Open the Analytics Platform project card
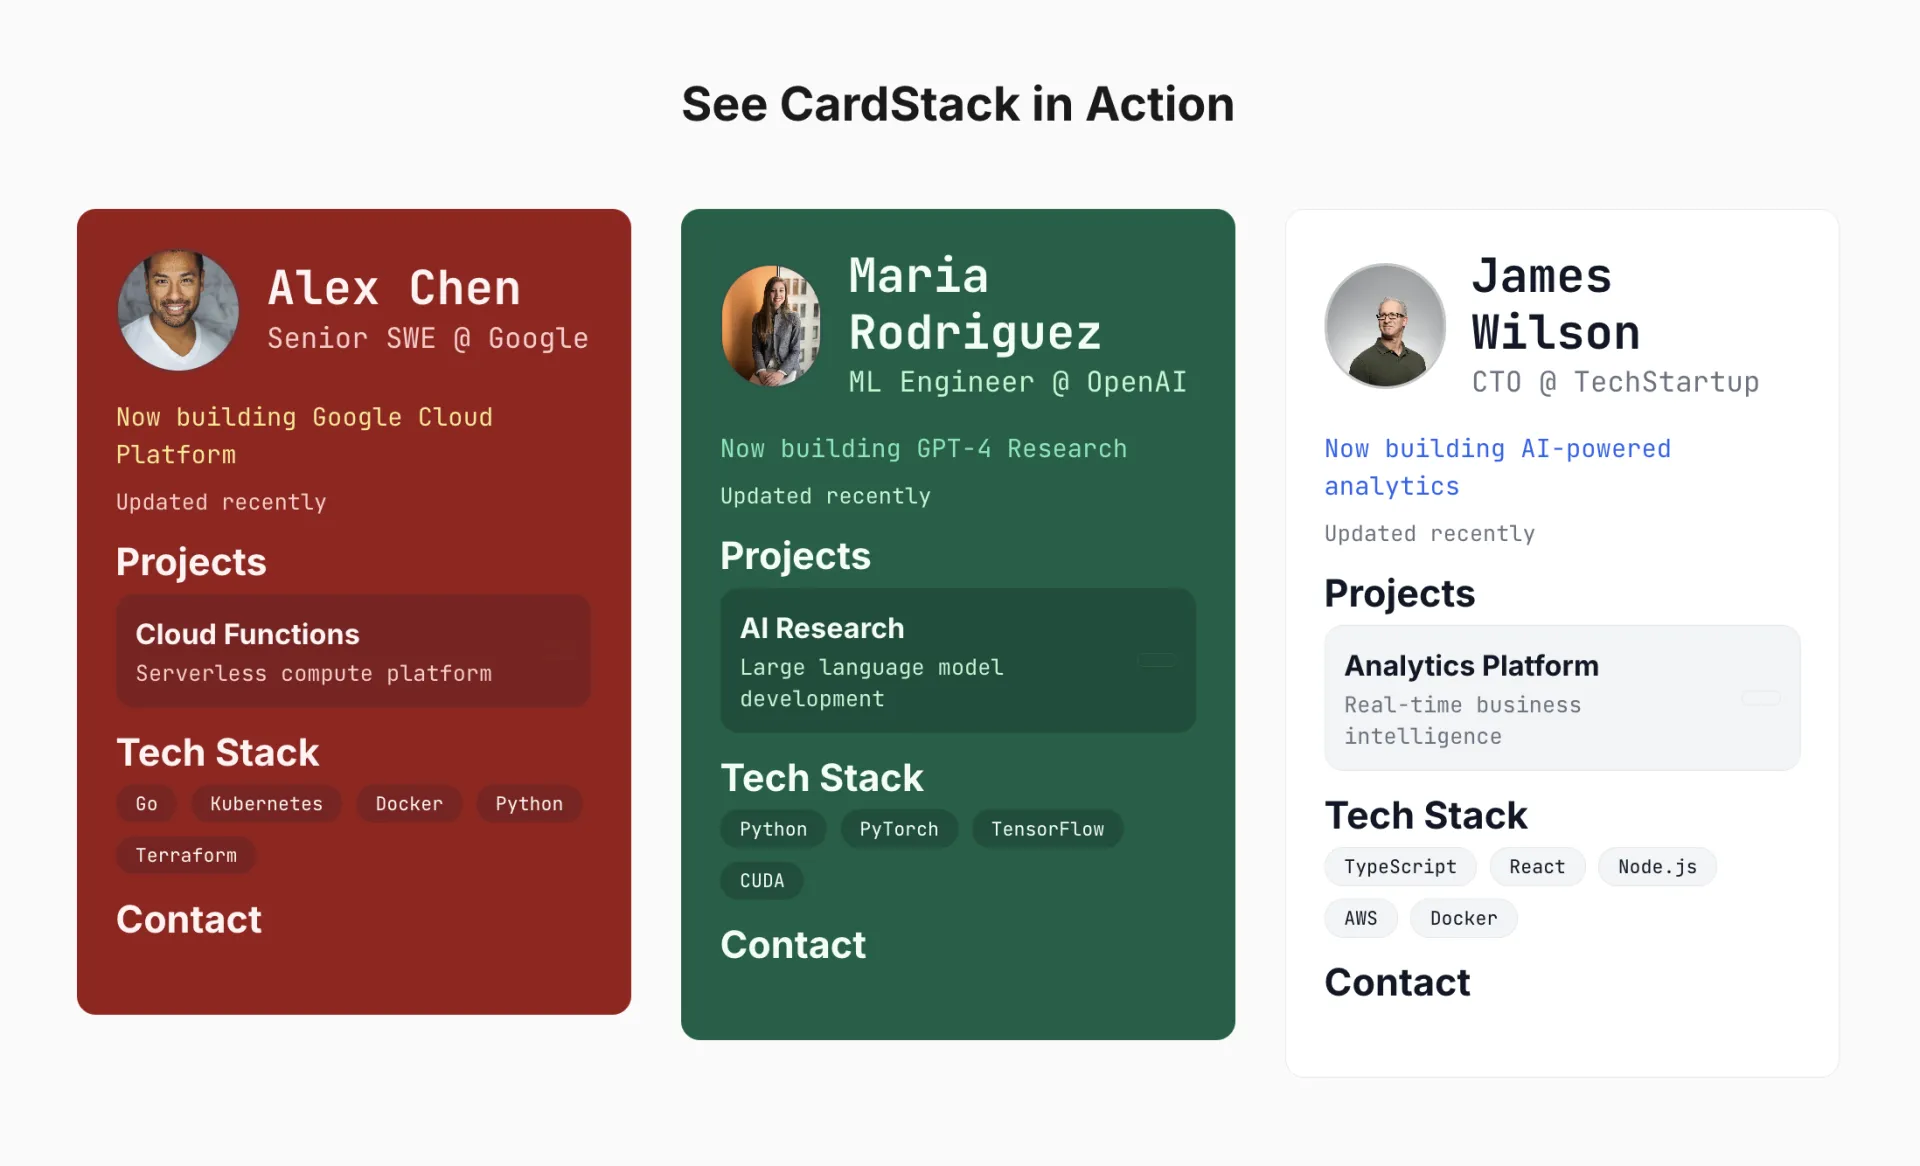The width and height of the screenshot is (1920, 1166). (1561, 698)
